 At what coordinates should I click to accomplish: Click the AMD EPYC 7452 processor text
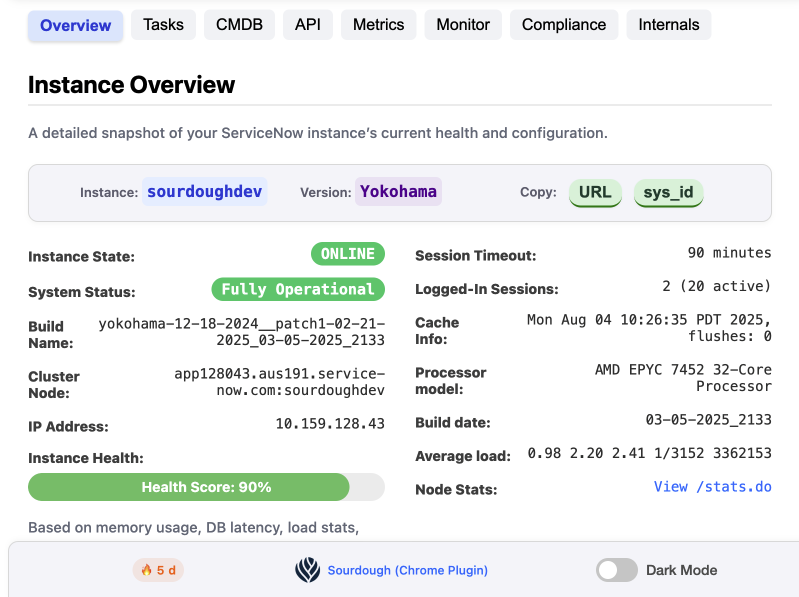click(x=683, y=378)
